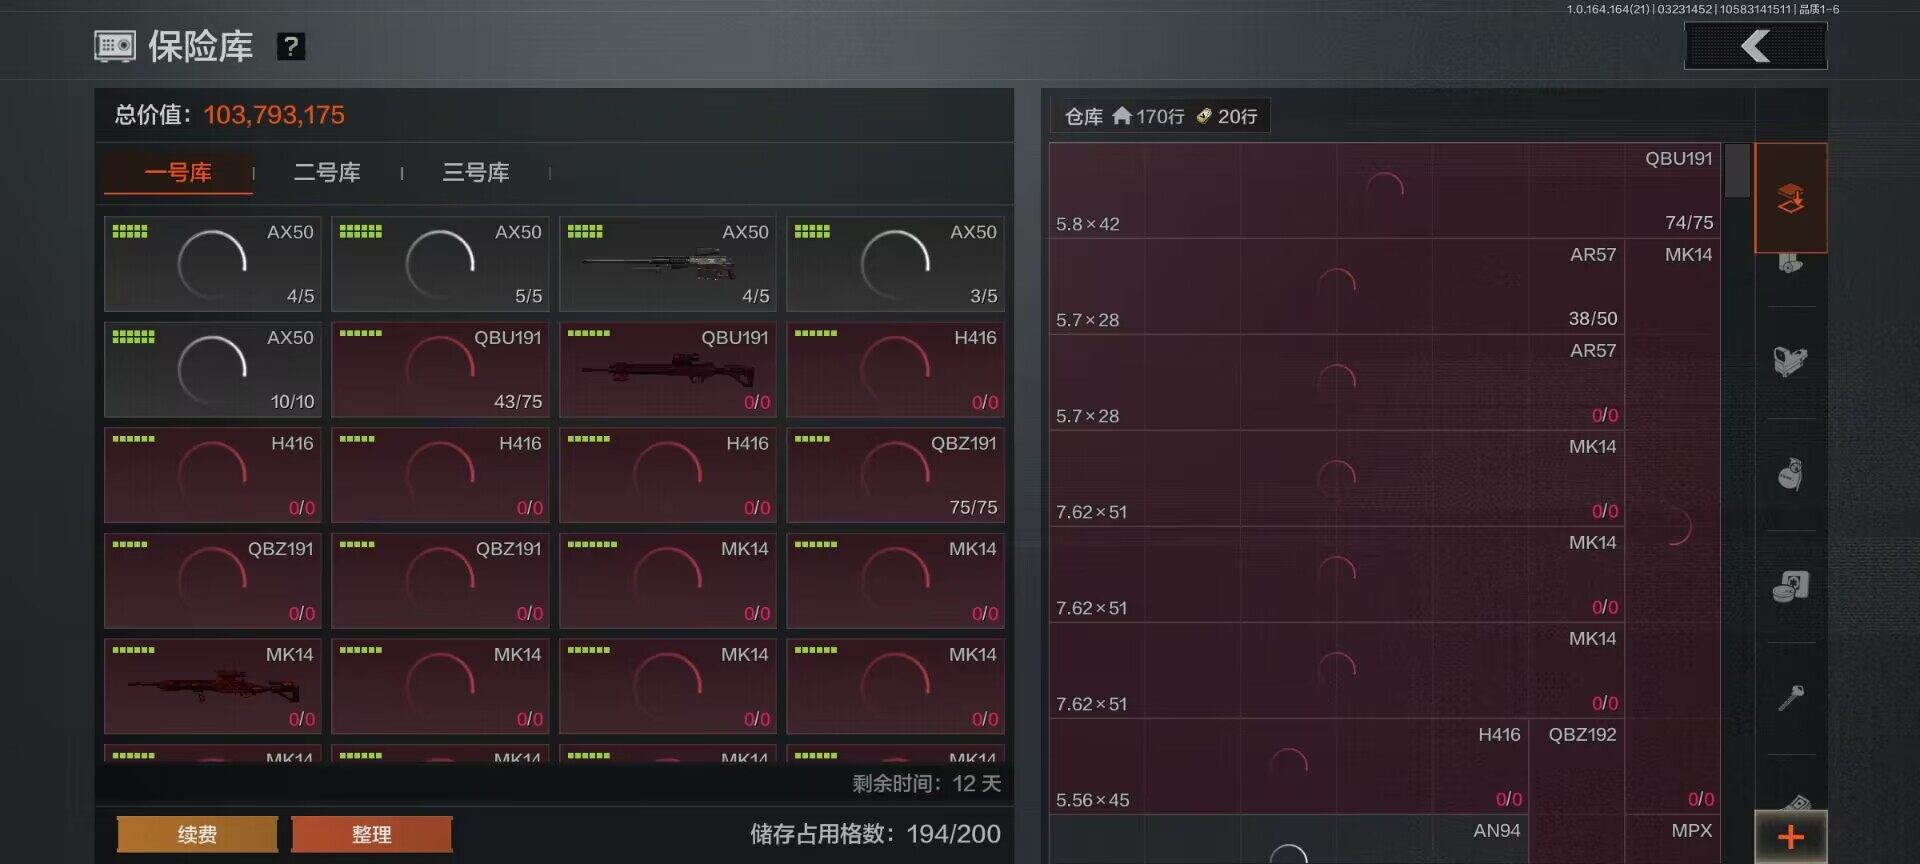The height and width of the screenshot is (864, 1920).
Task: Select the AX50 slot showing 5/5
Action: 440,264
